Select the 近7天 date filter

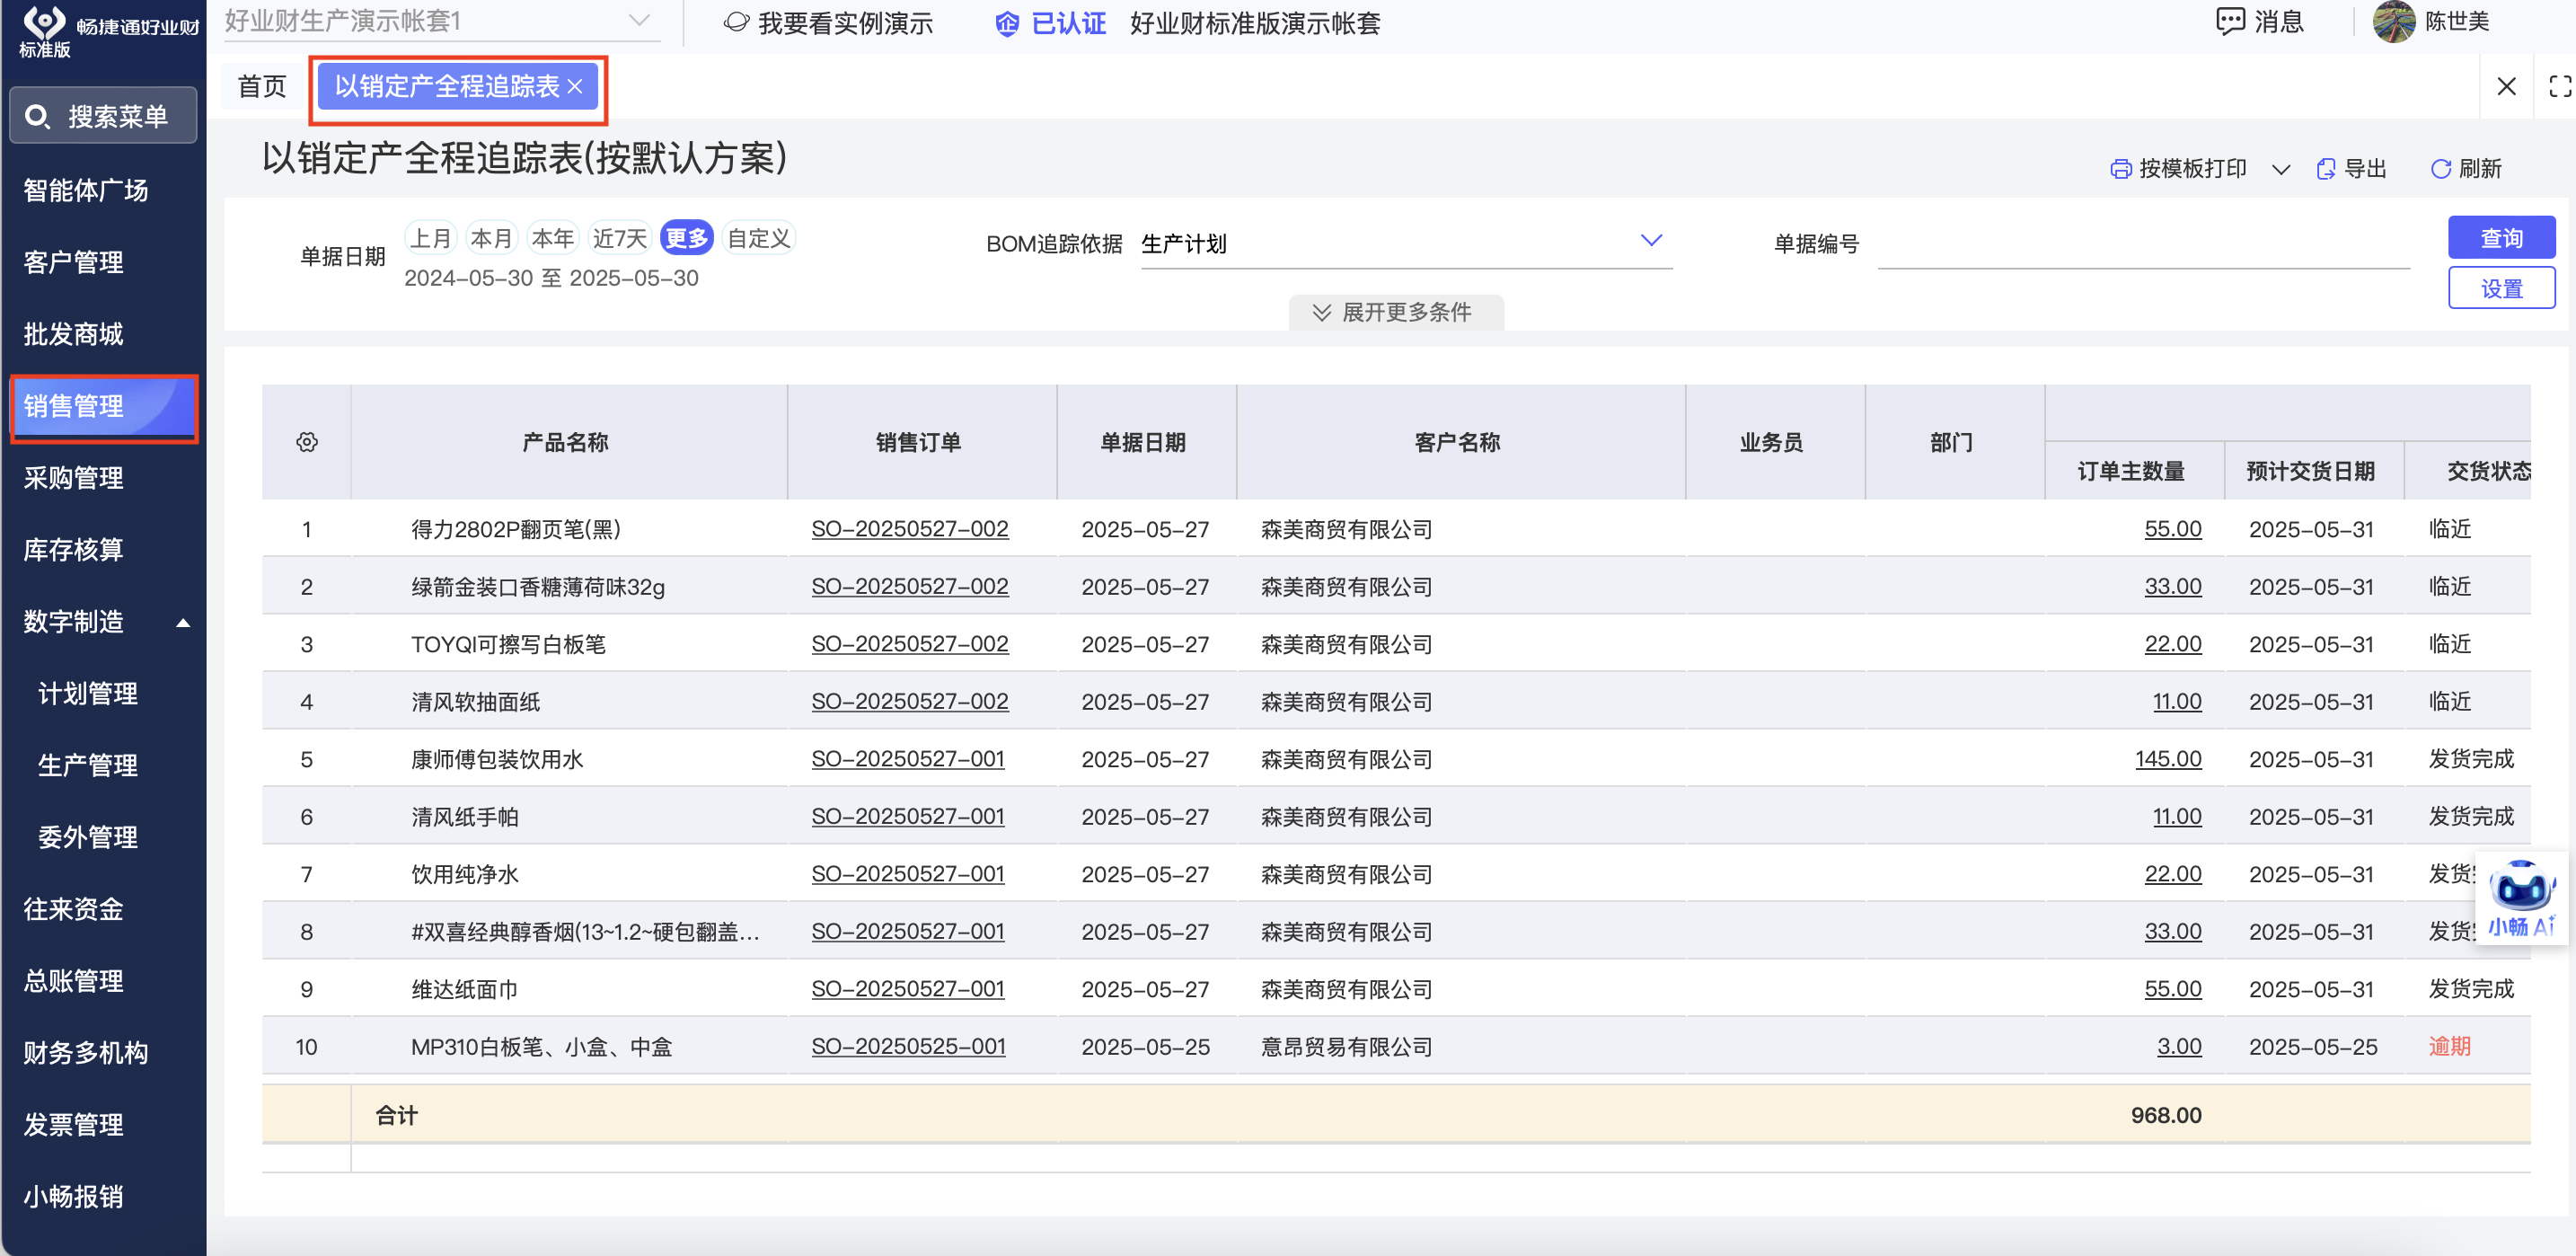(619, 238)
